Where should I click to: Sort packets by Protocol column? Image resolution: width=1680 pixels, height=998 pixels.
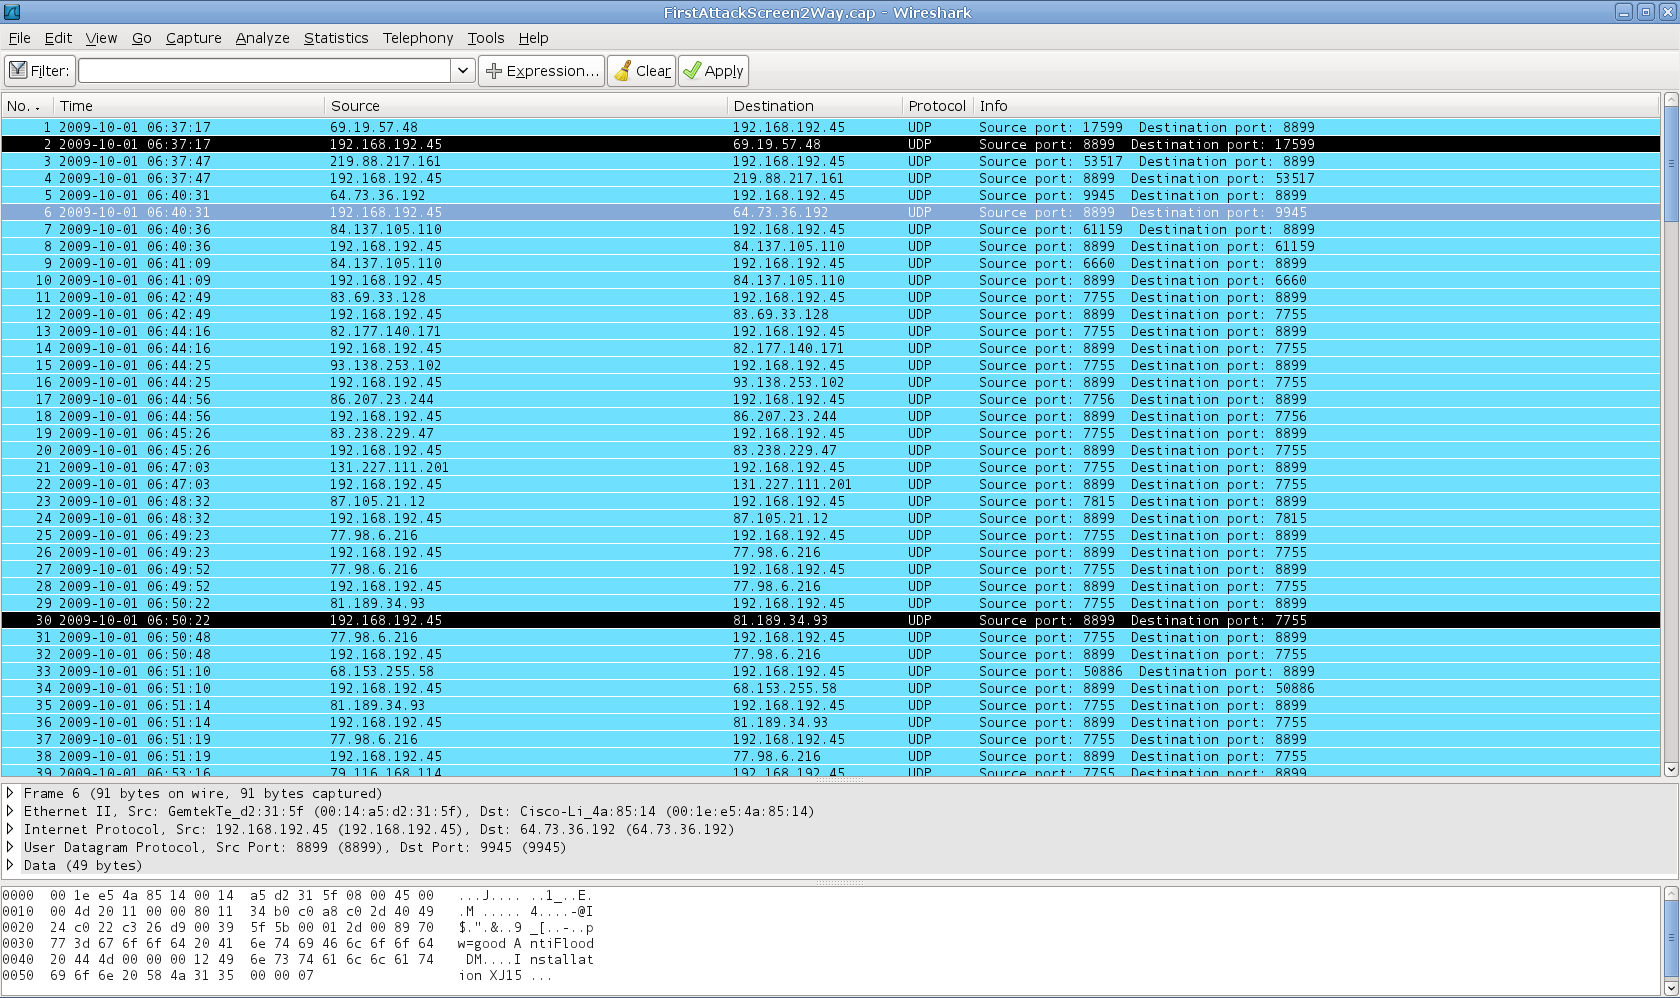937,106
